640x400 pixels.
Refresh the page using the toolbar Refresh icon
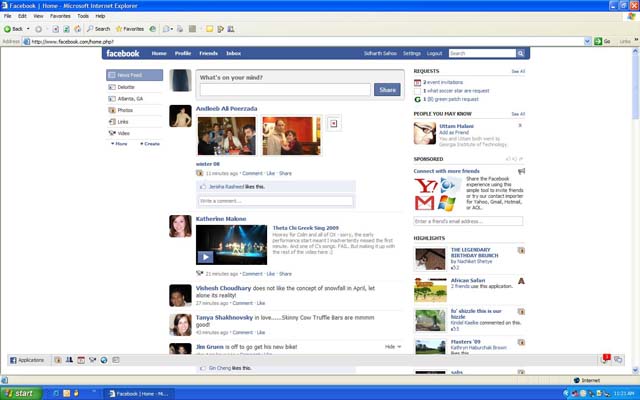tap(66, 29)
